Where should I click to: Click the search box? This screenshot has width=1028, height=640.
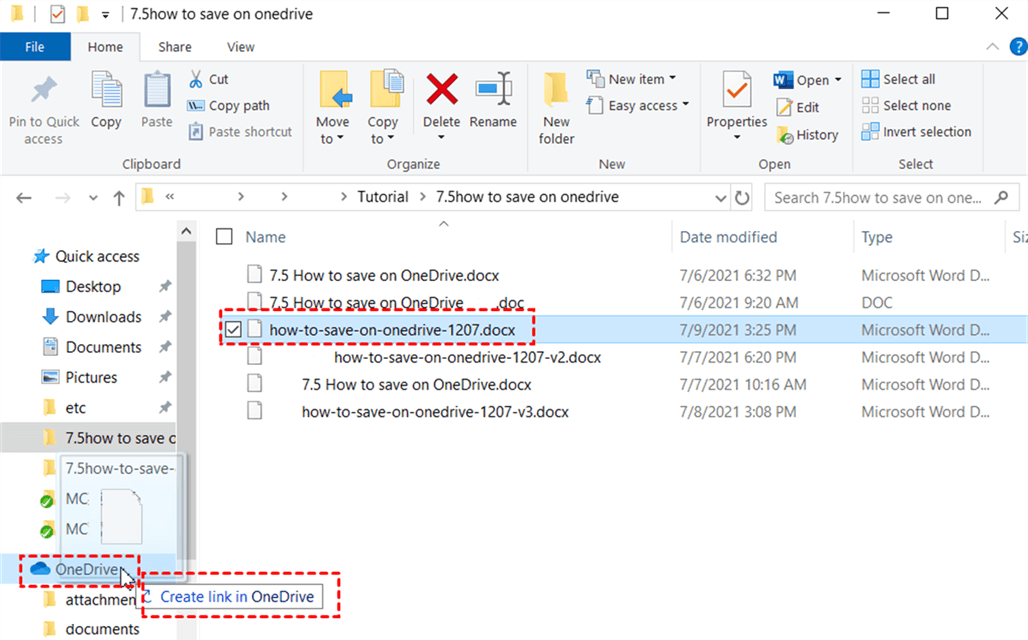click(892, 197)
